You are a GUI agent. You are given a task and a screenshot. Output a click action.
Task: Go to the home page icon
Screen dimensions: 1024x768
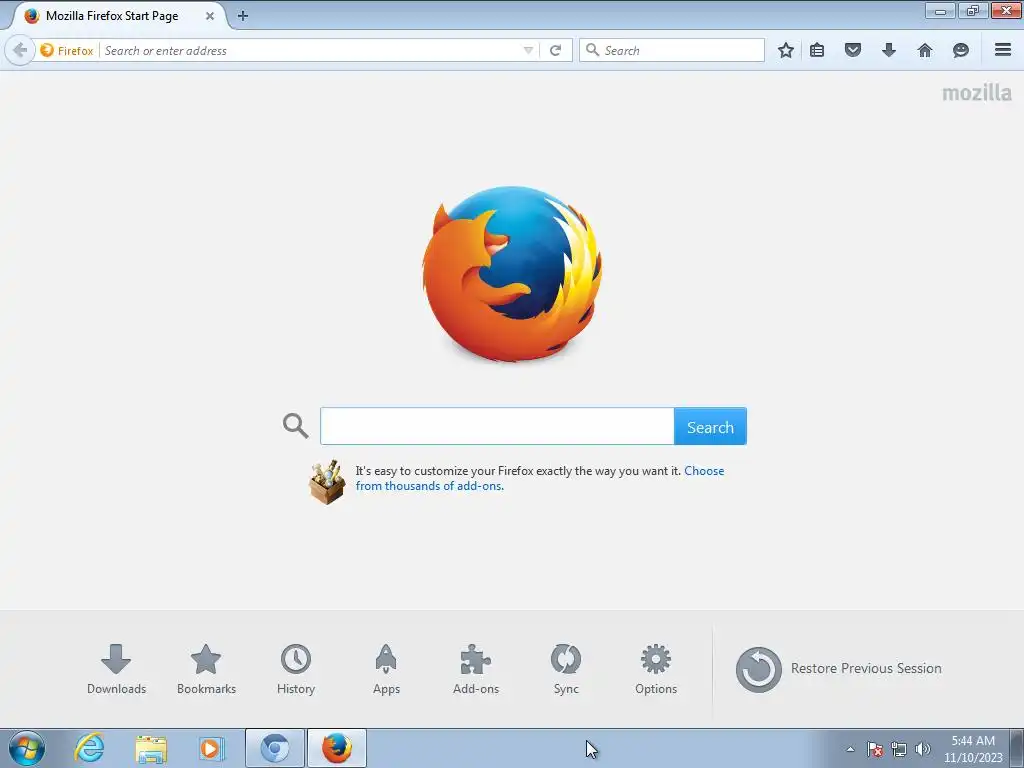[925, 50]
